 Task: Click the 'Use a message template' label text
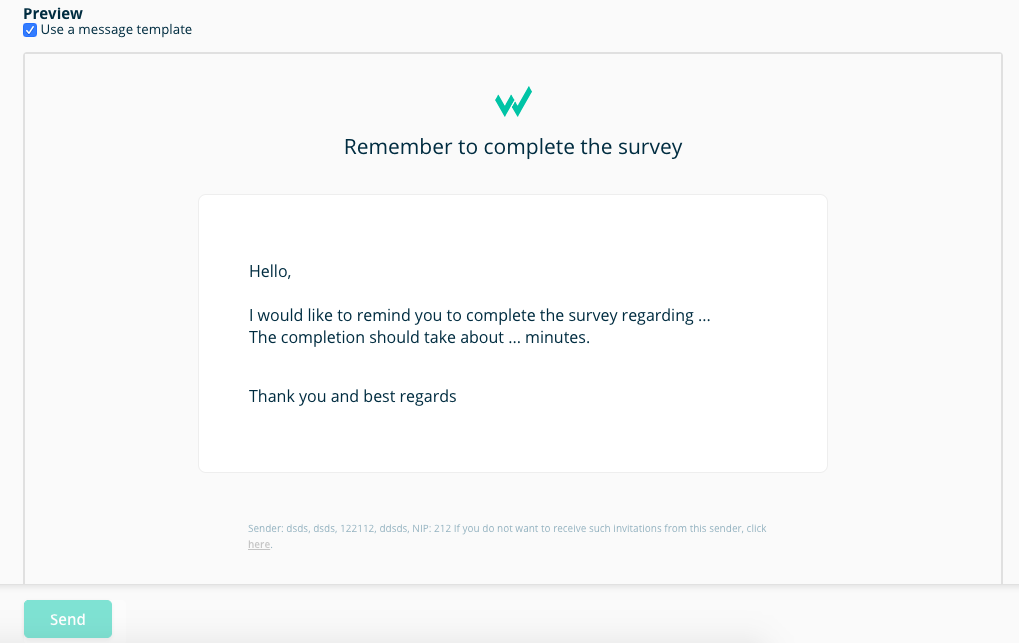tap(116, 30)
